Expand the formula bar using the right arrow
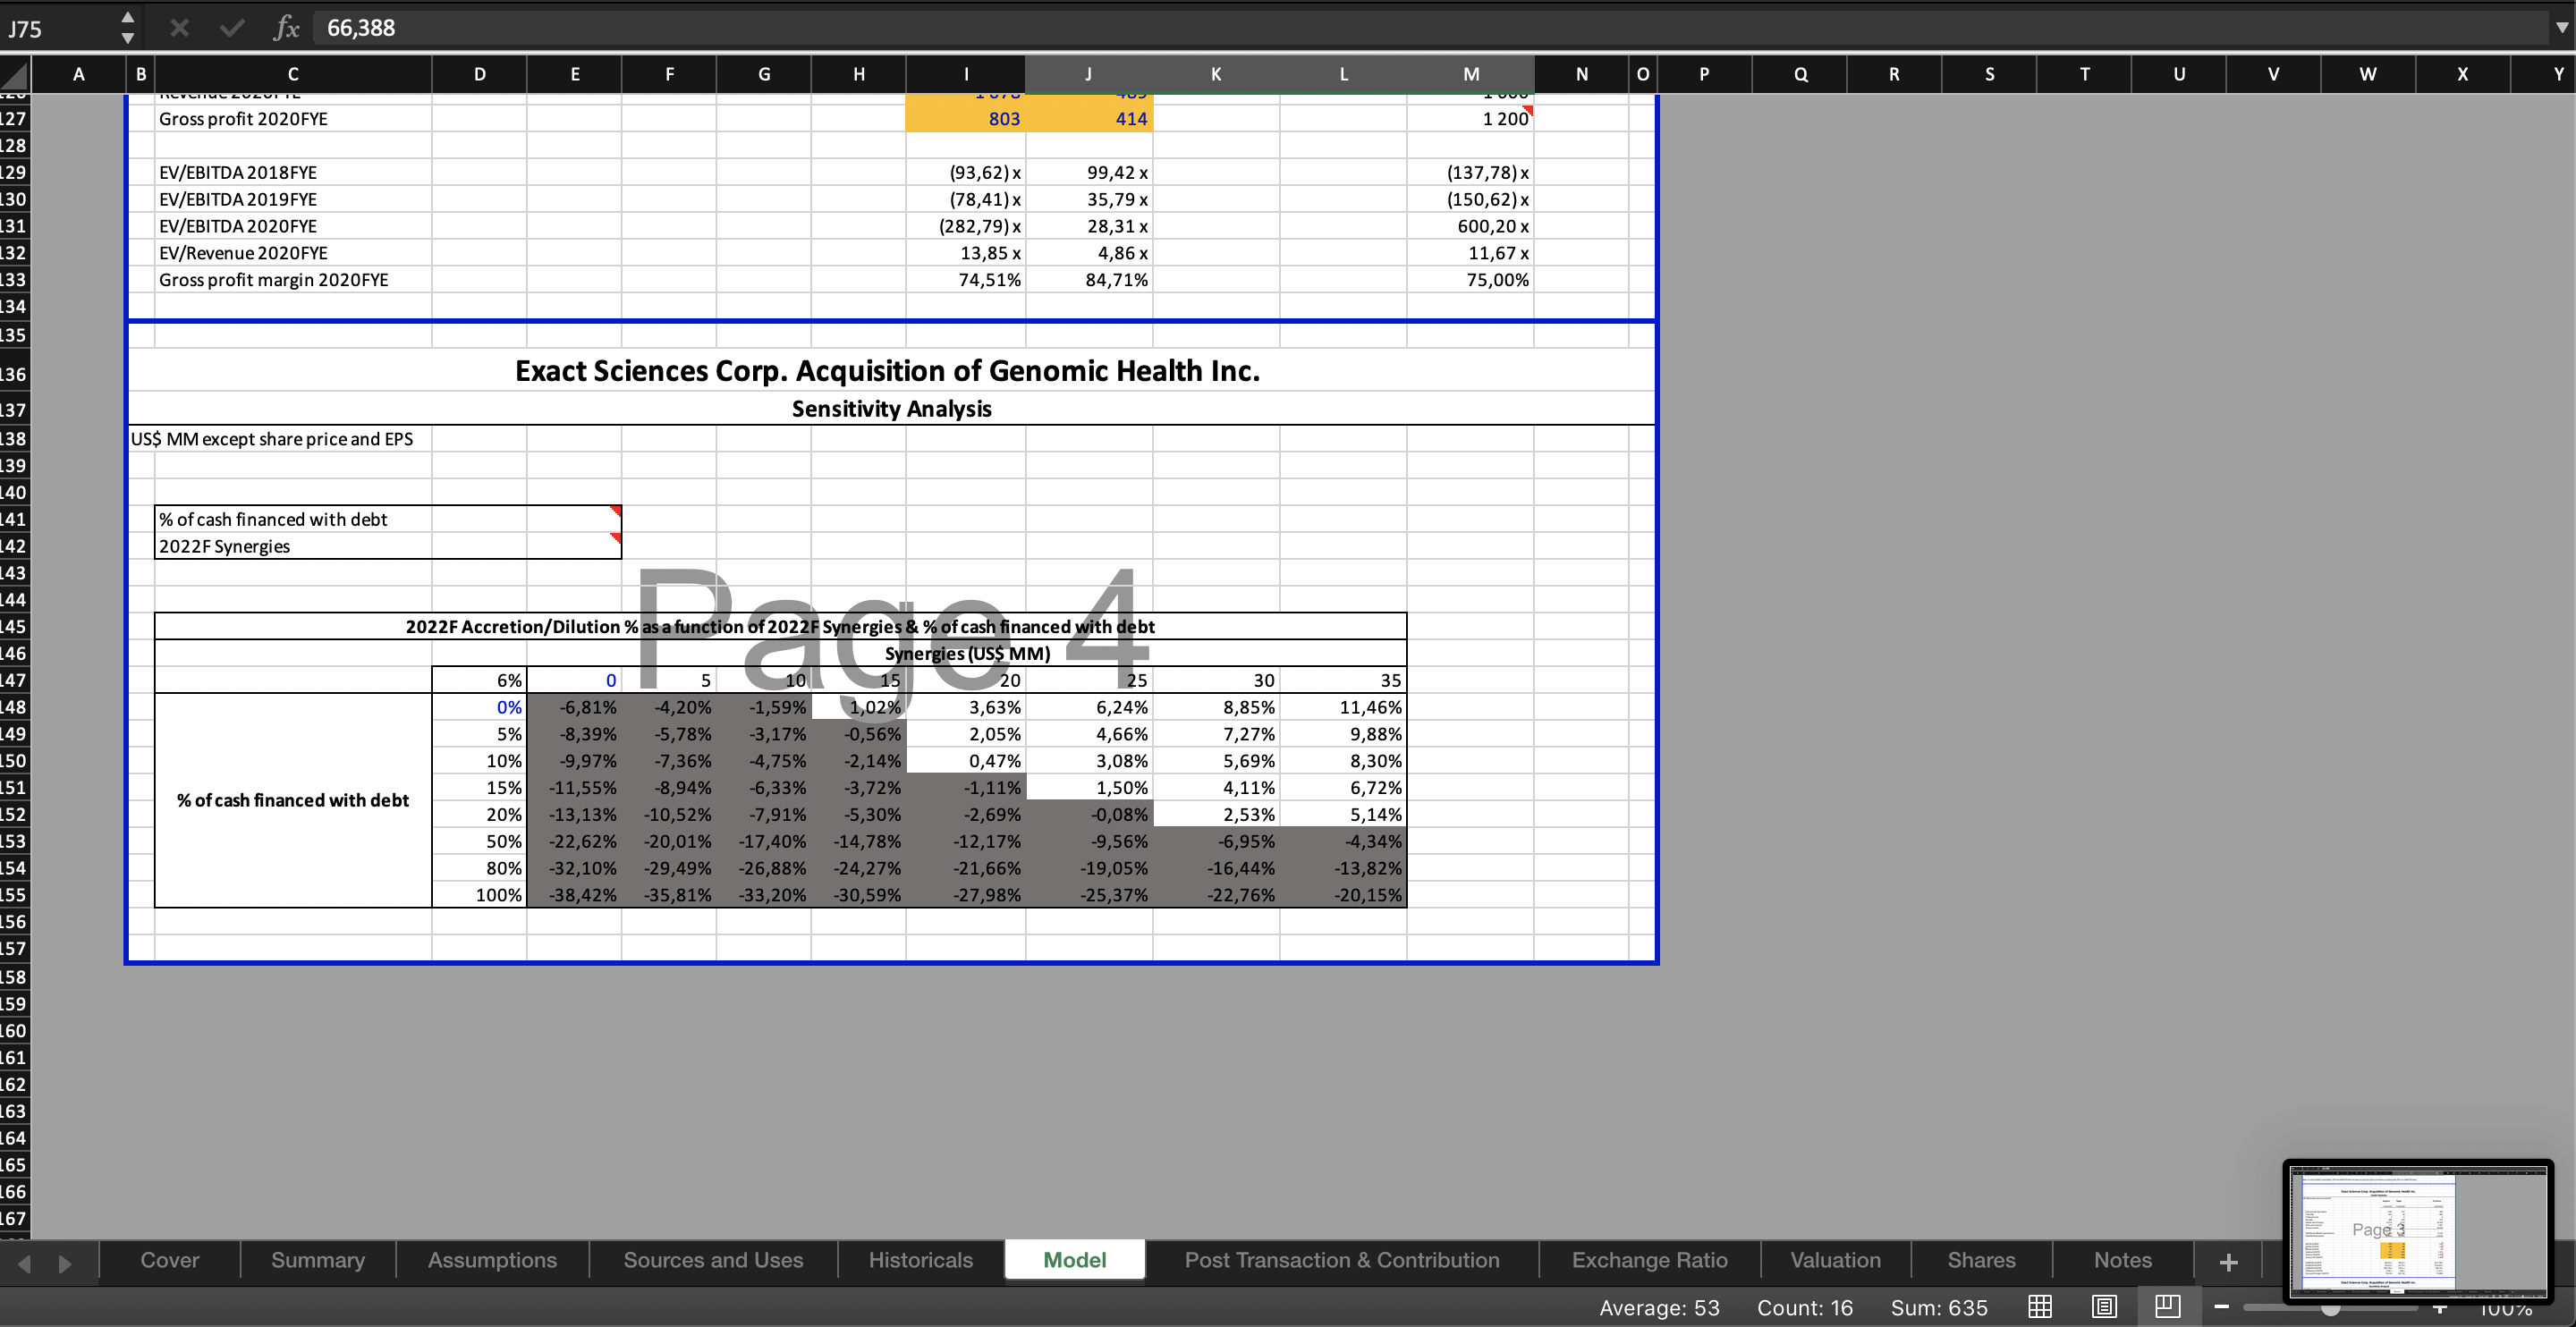2576x1327 pixels. (2561, 28)
